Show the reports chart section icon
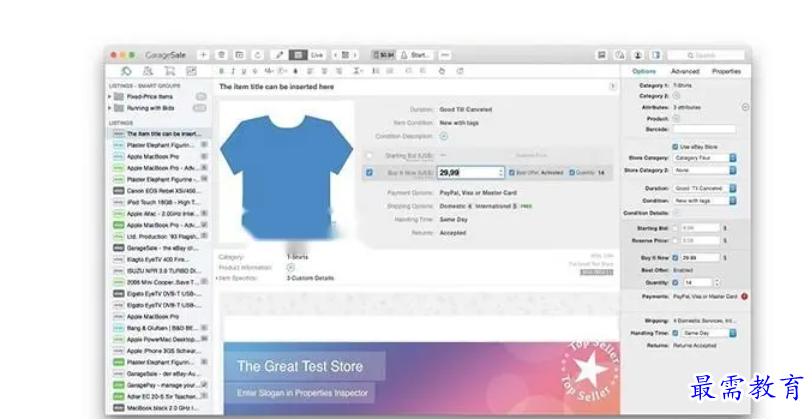Image resolution: width=812 pixels, height=419 pixels. tap(191, 71)
